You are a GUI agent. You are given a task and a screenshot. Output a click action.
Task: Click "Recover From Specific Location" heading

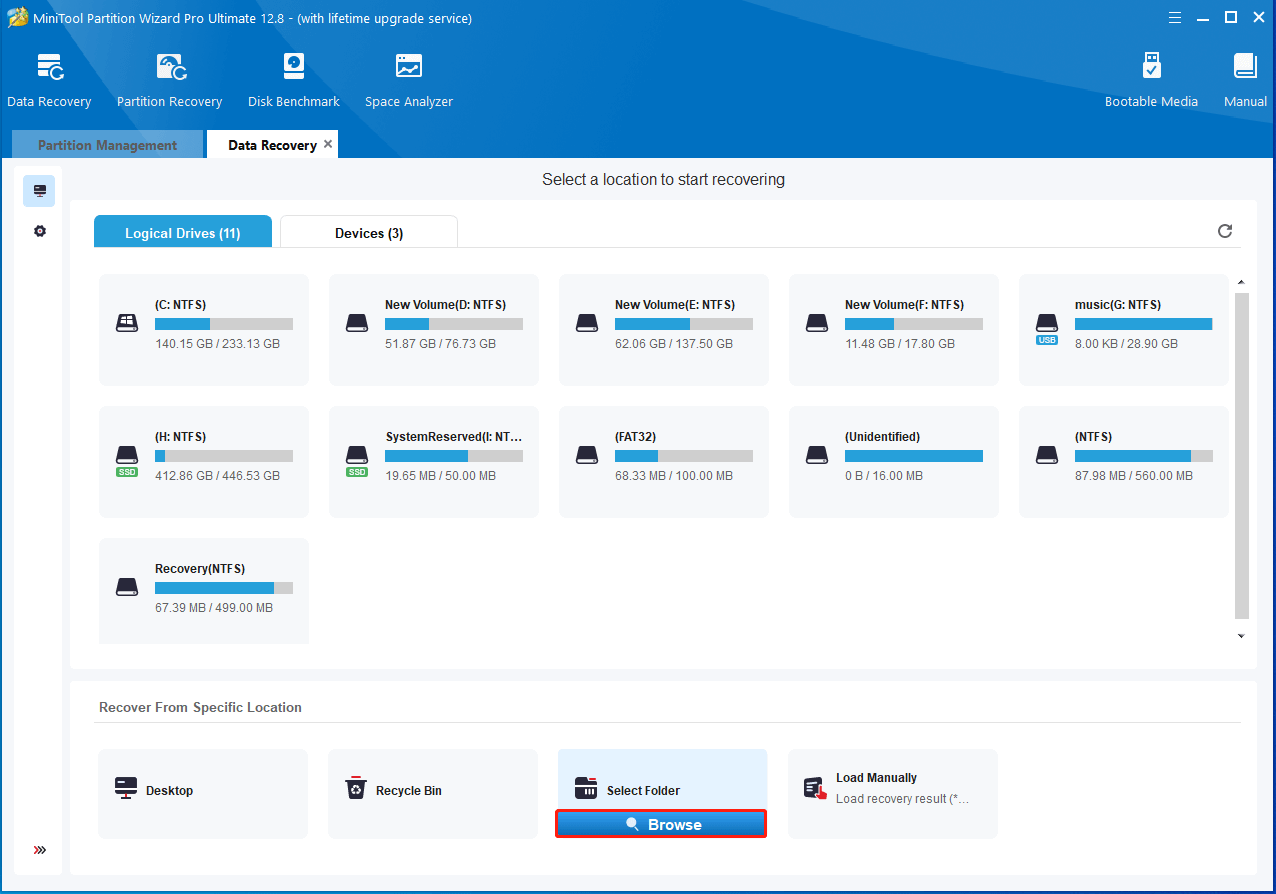[x=200, y=707]
